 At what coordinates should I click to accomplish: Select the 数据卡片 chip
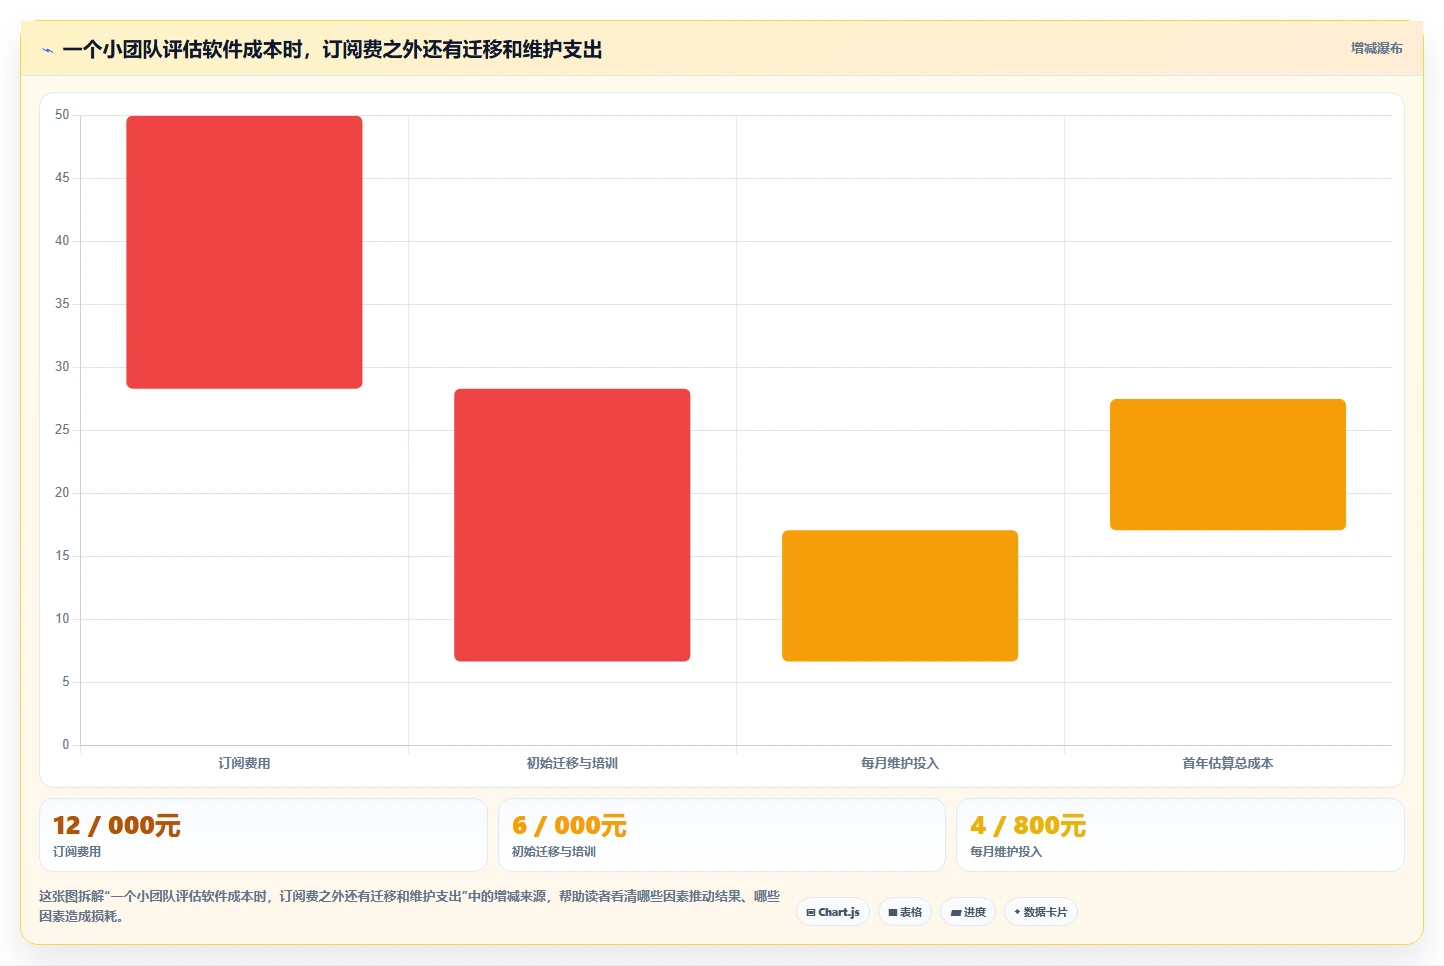click(1040, 912)
